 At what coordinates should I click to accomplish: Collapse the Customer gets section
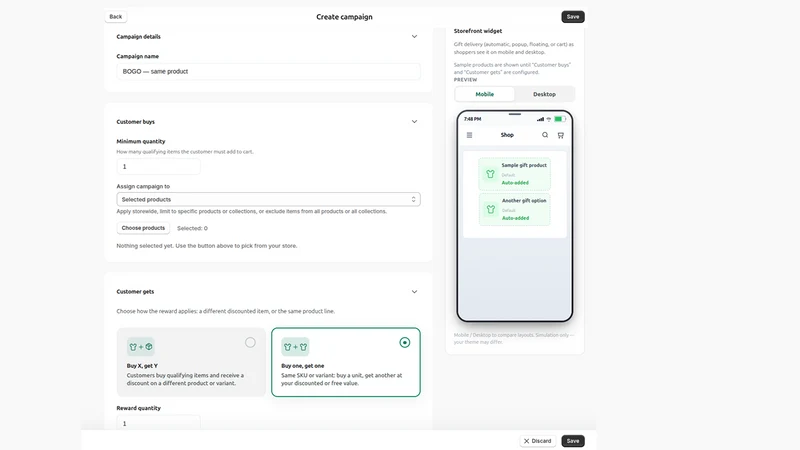[414, 292]
